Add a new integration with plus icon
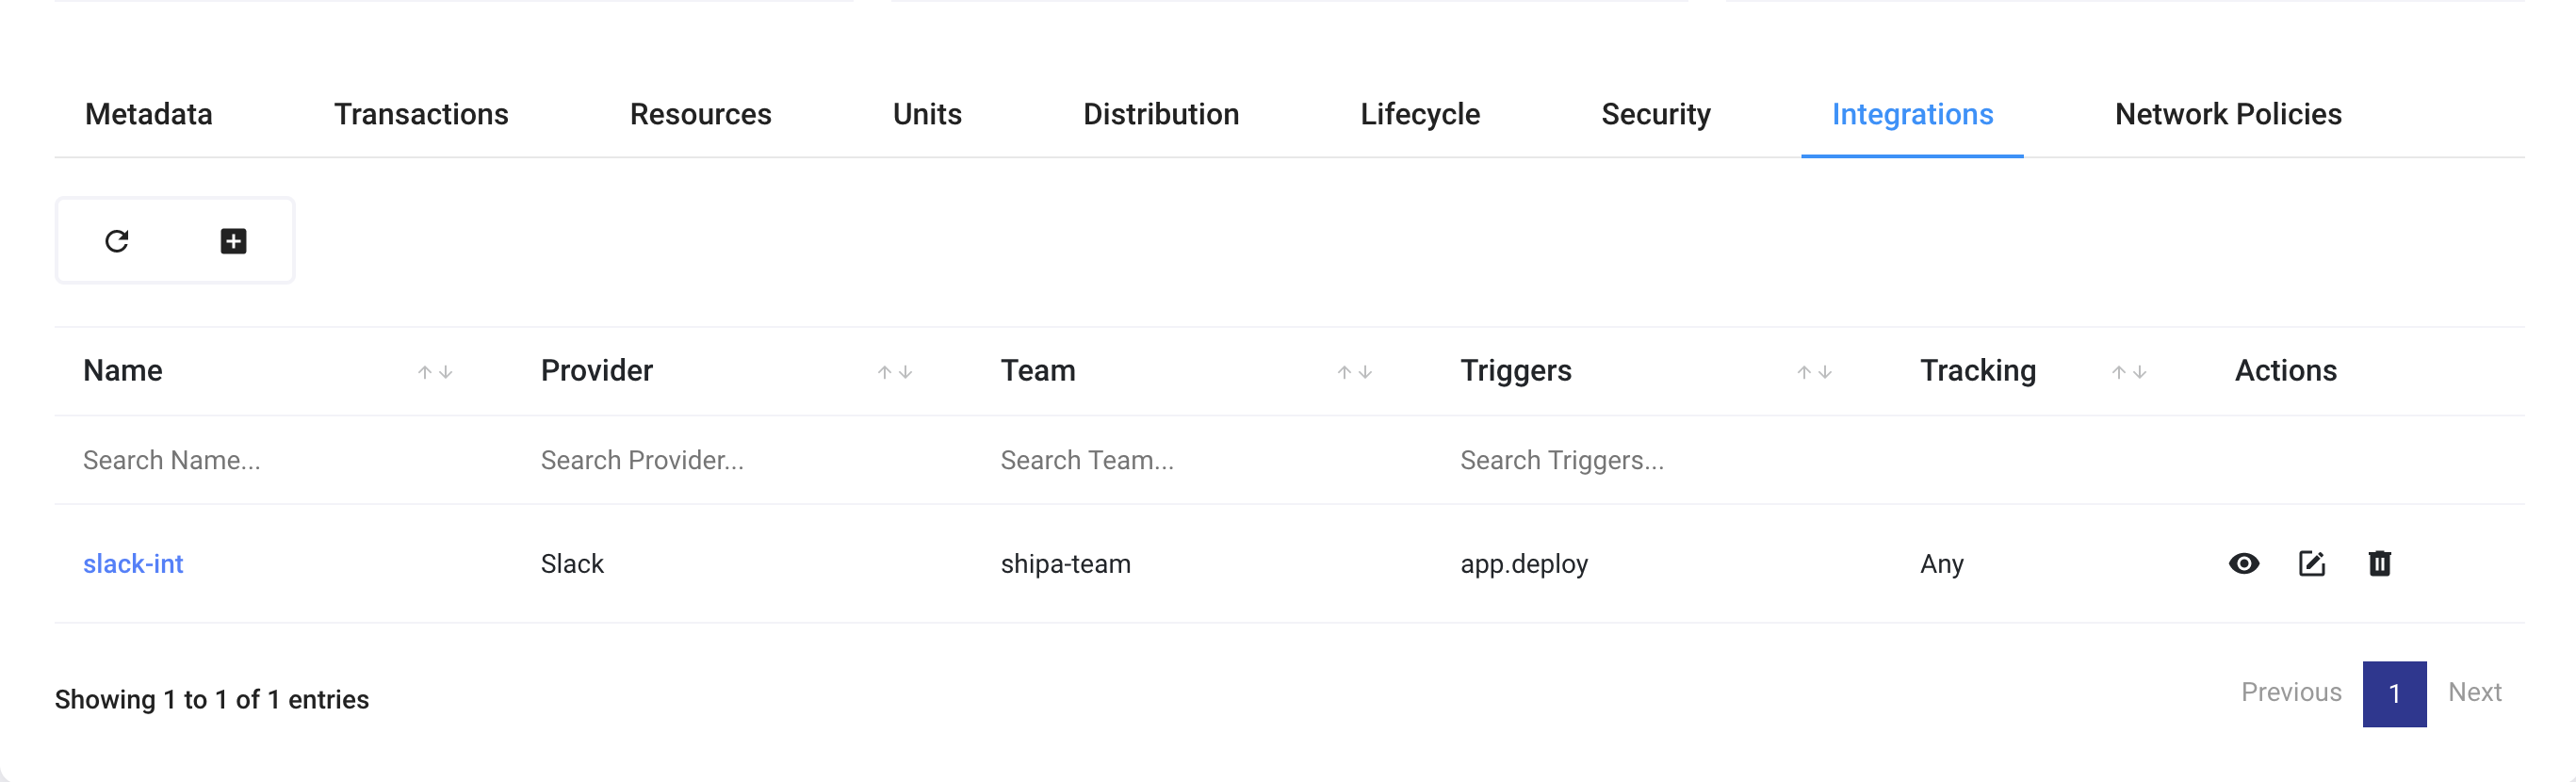This screenshot has height=782, width=2576. coord(233,241)
